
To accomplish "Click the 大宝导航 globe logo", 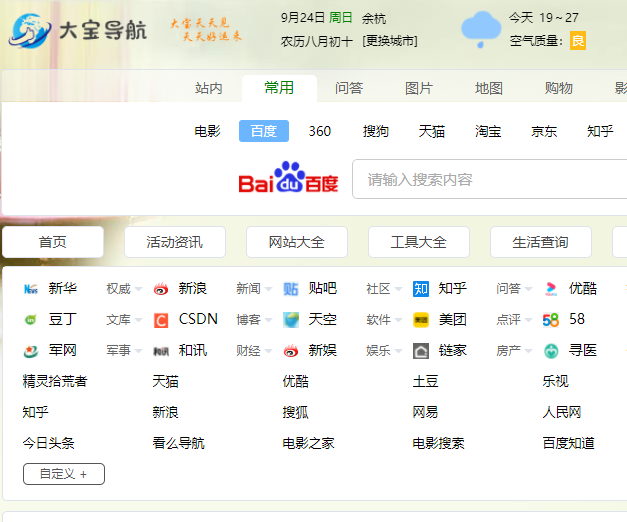I will [30, 30].
